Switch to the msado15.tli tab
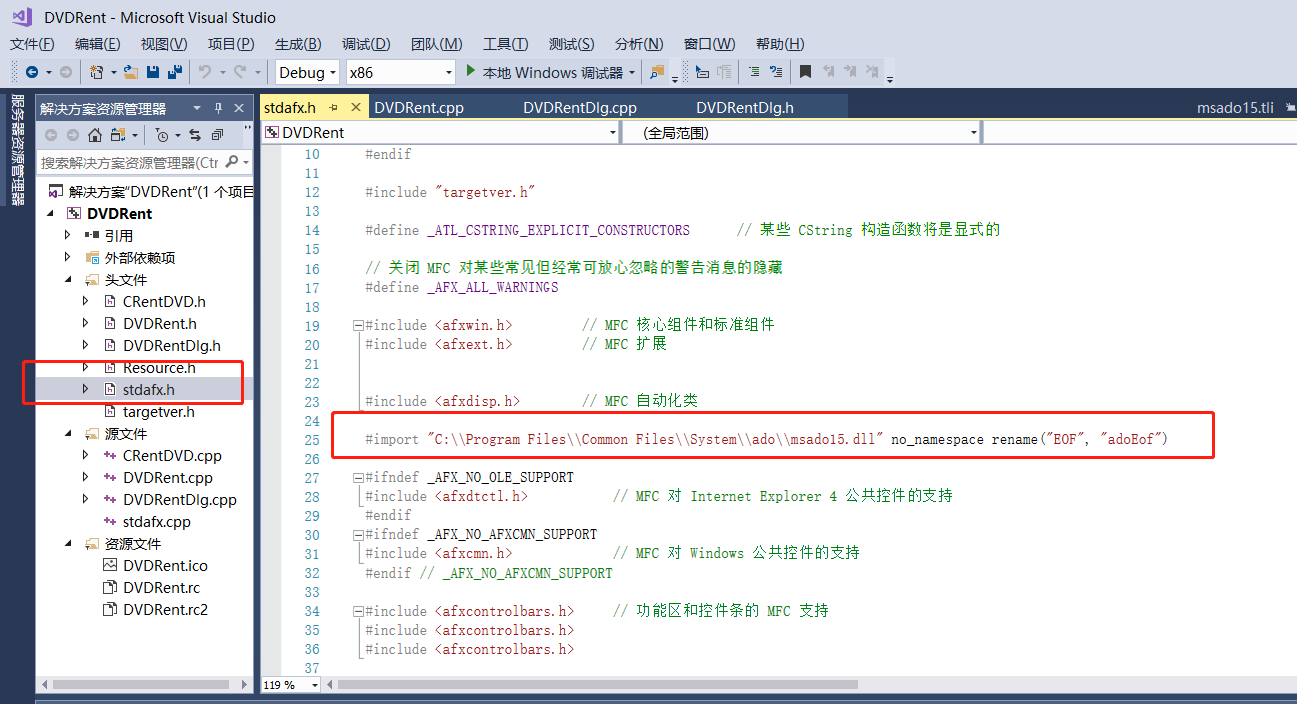1297x704 pixels. point(1235,107)
